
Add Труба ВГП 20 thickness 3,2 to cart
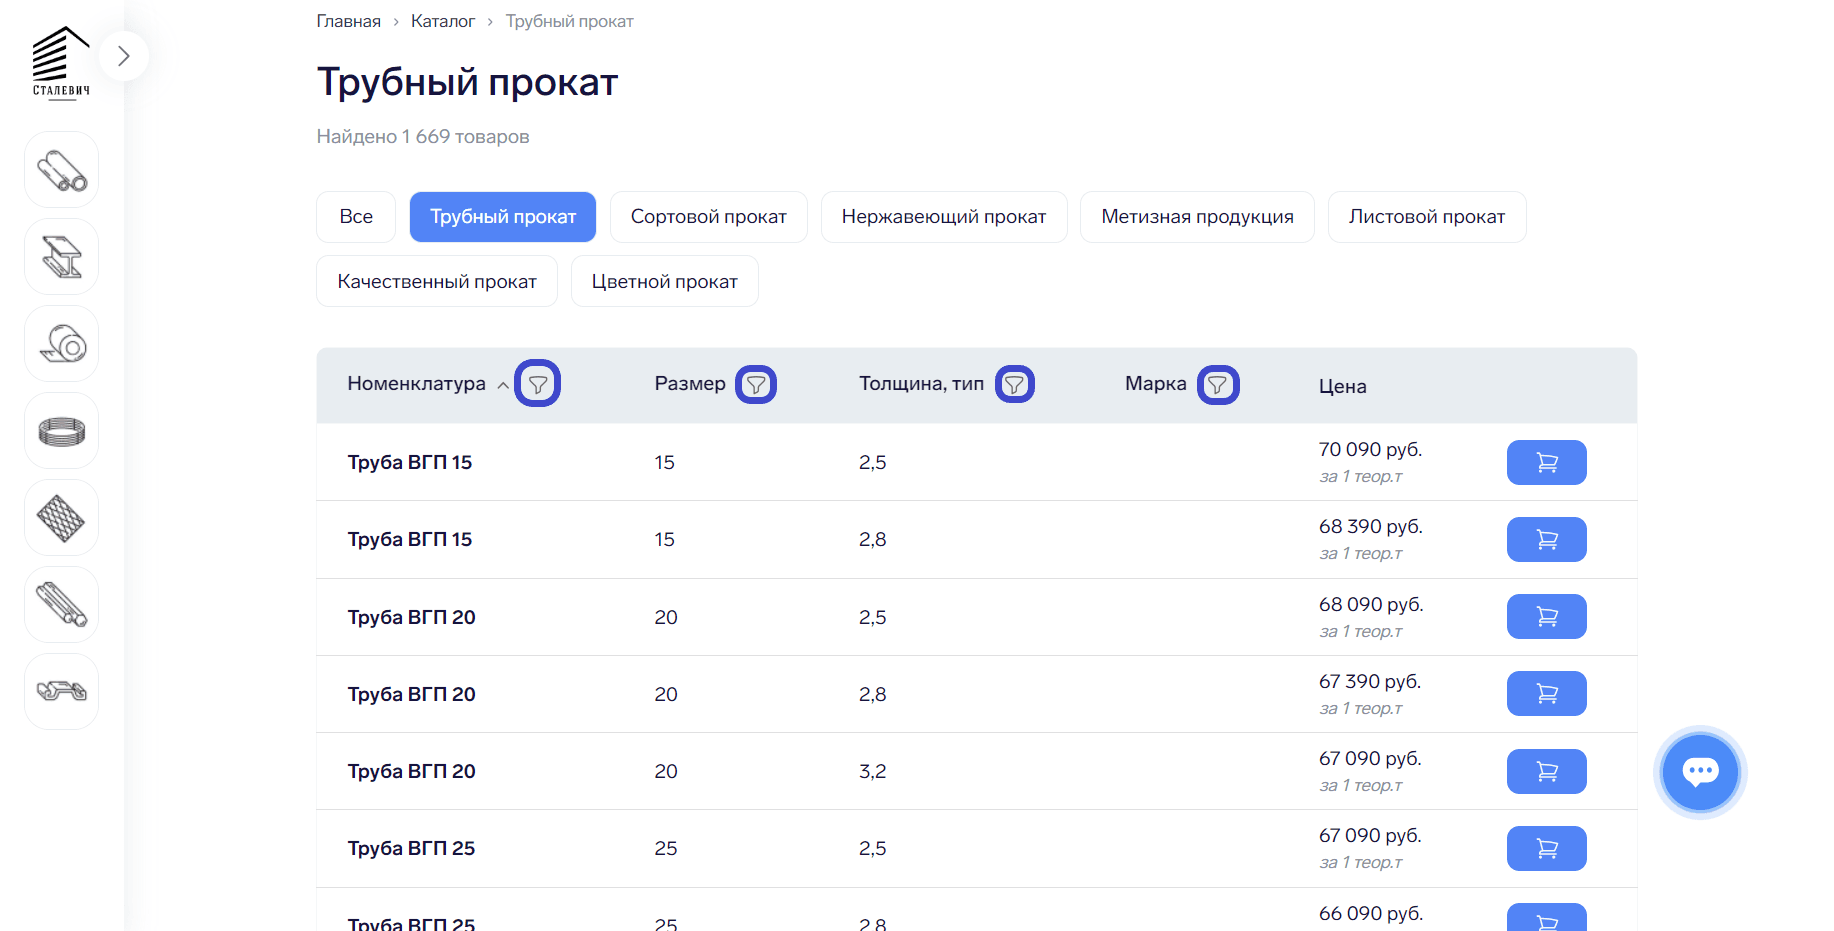coord(1547,771)
